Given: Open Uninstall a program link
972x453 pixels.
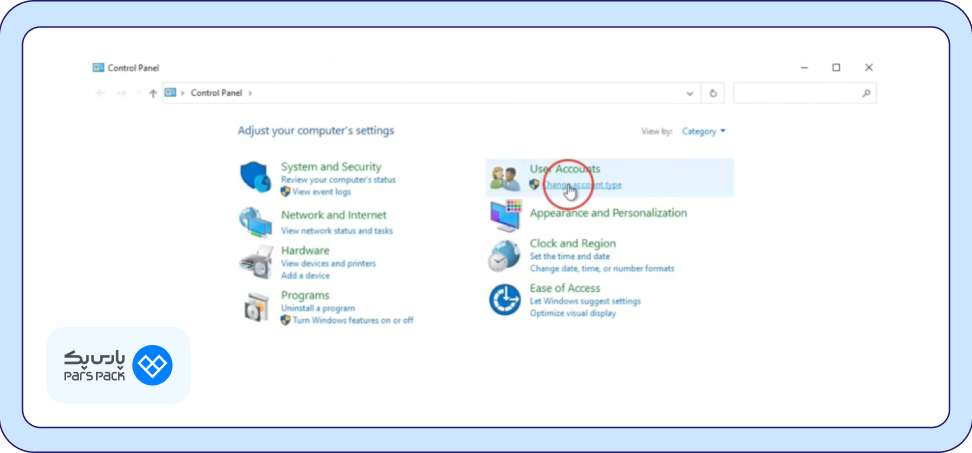Looking at the screenshot, I should coord(318,308).
